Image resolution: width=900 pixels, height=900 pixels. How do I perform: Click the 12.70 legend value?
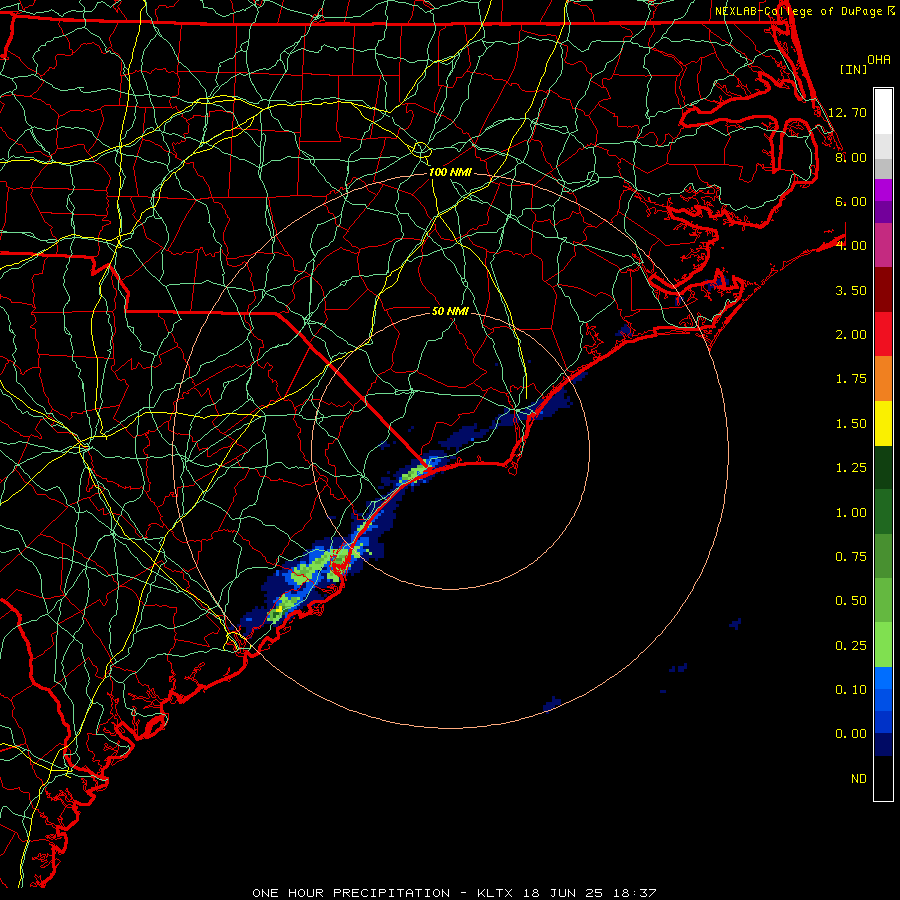pyautogui.click(x=847, y=112)
